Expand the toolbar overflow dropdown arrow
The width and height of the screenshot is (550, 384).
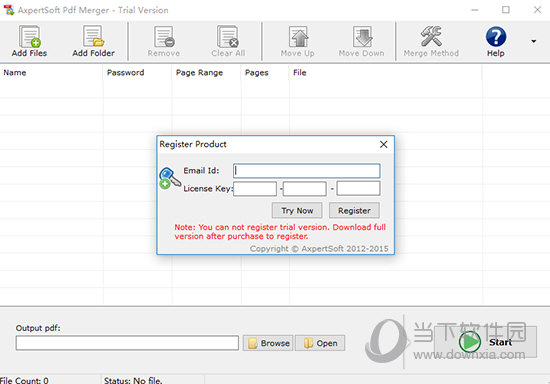pos(534,41)
